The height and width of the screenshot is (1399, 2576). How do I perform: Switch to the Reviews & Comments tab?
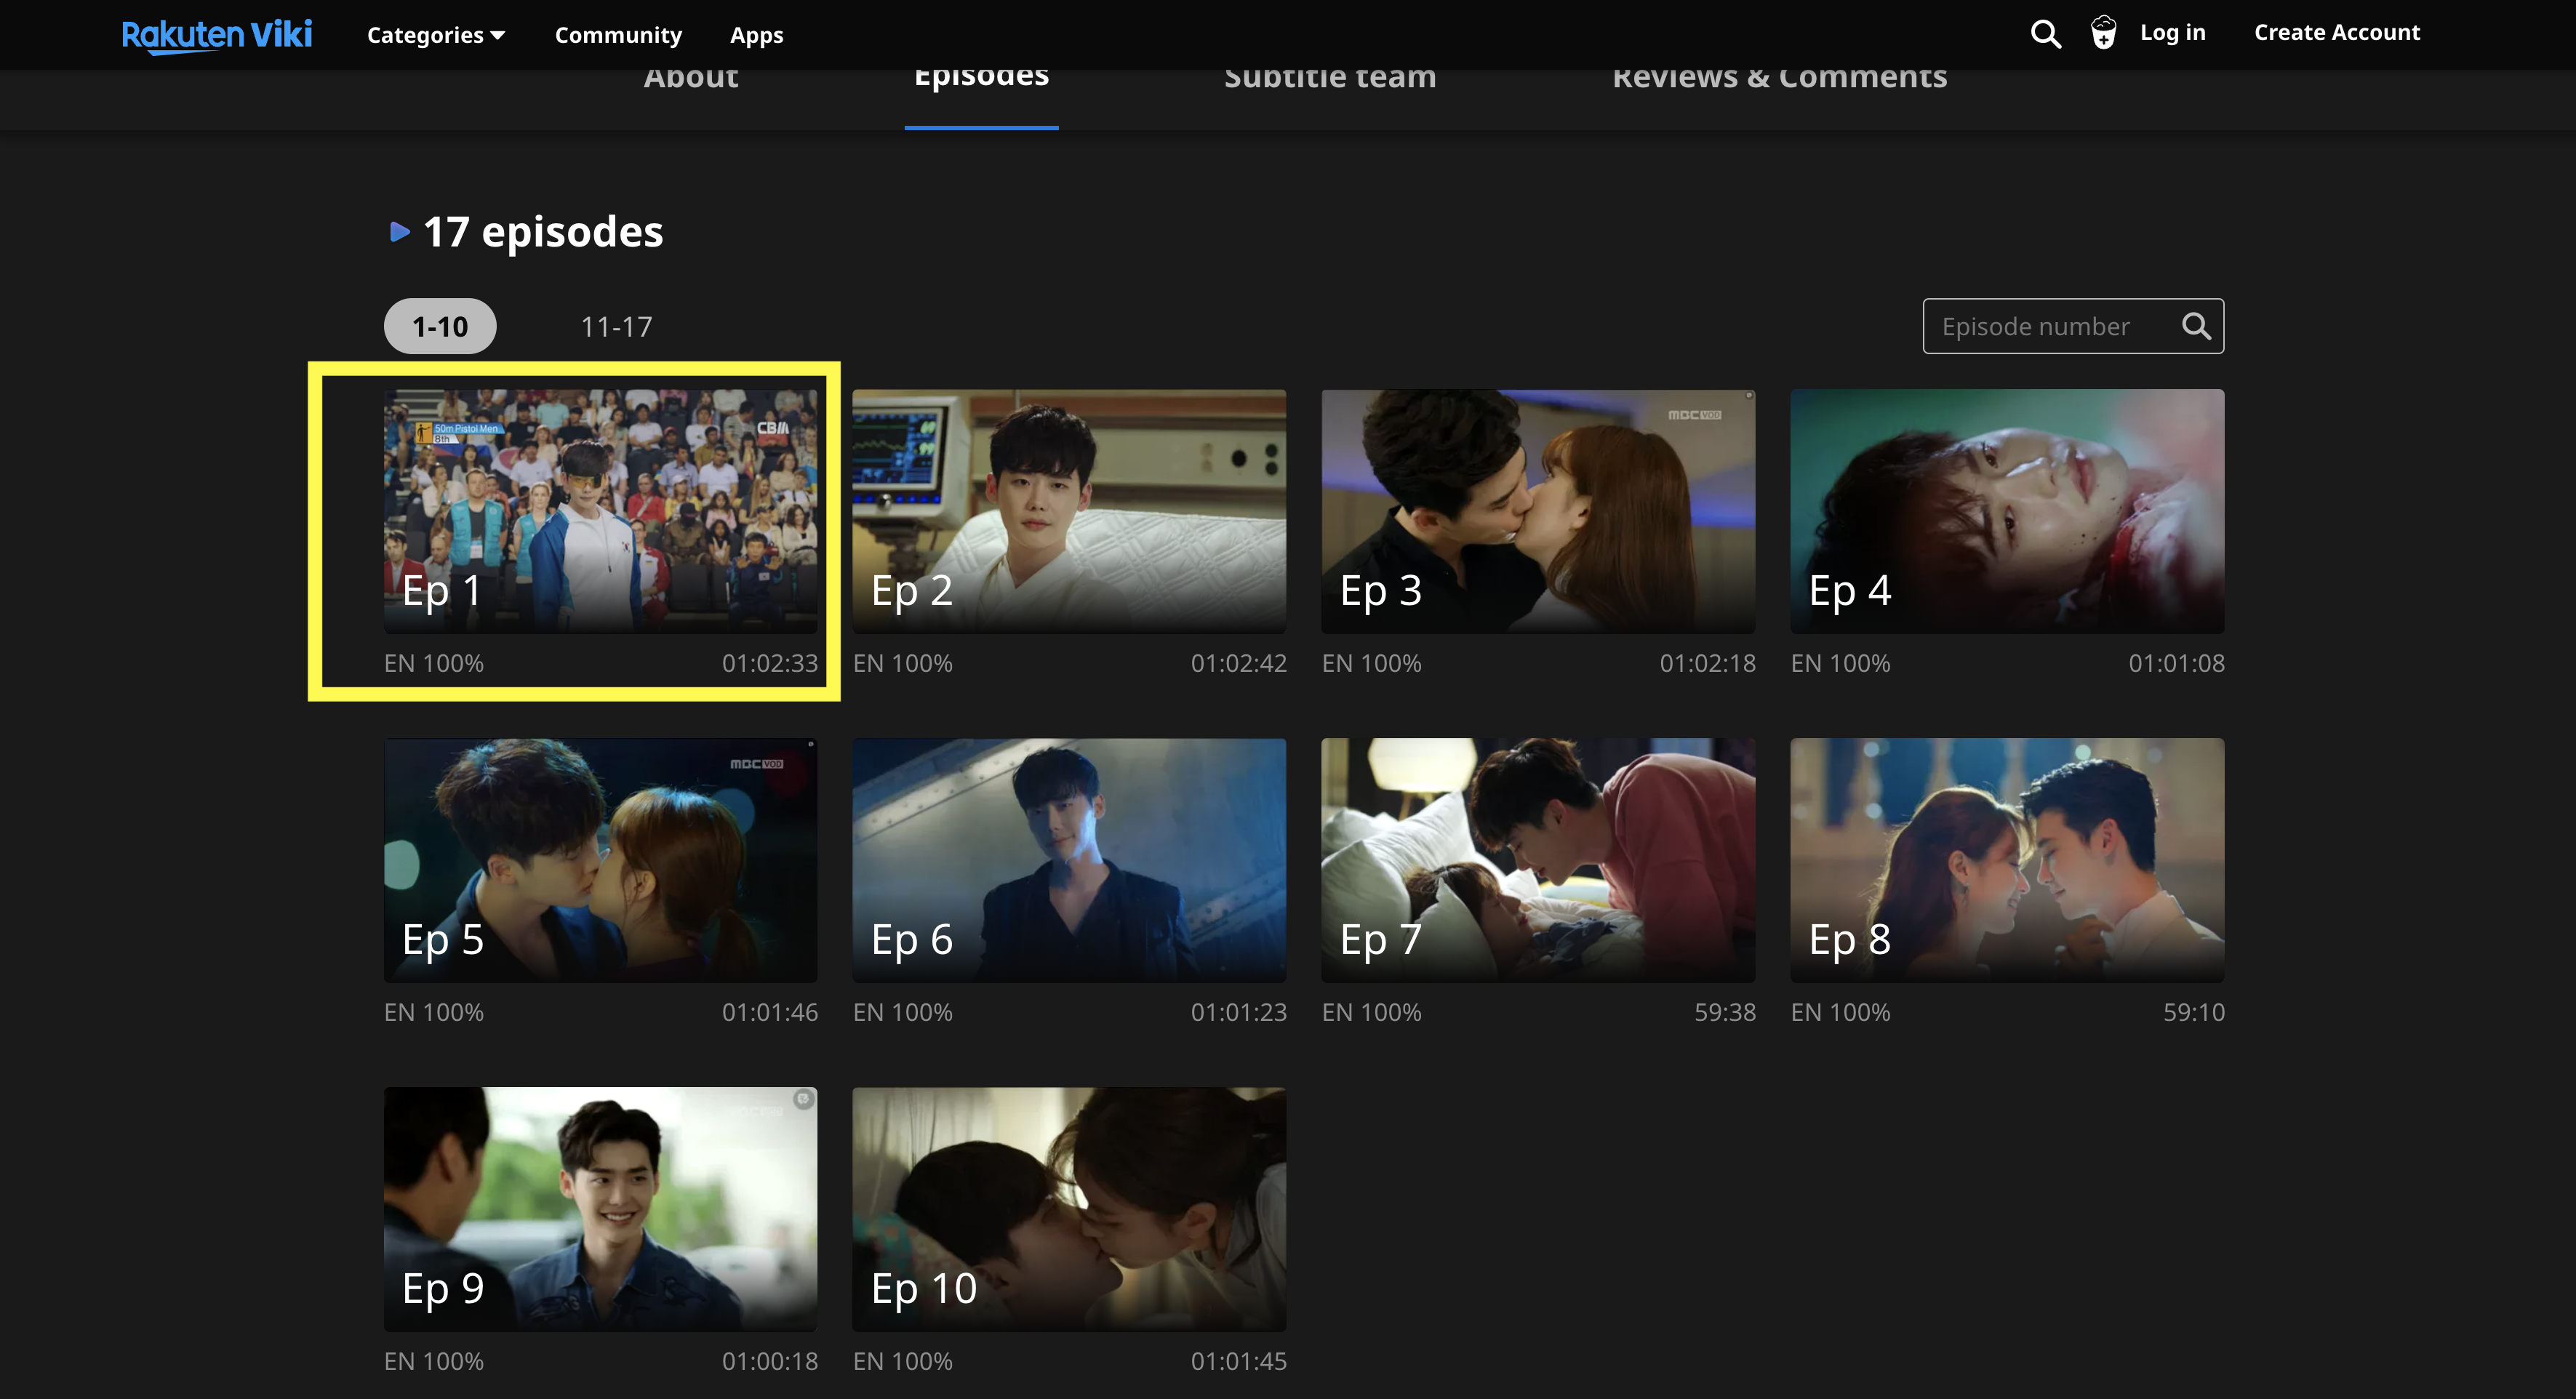1780,74
